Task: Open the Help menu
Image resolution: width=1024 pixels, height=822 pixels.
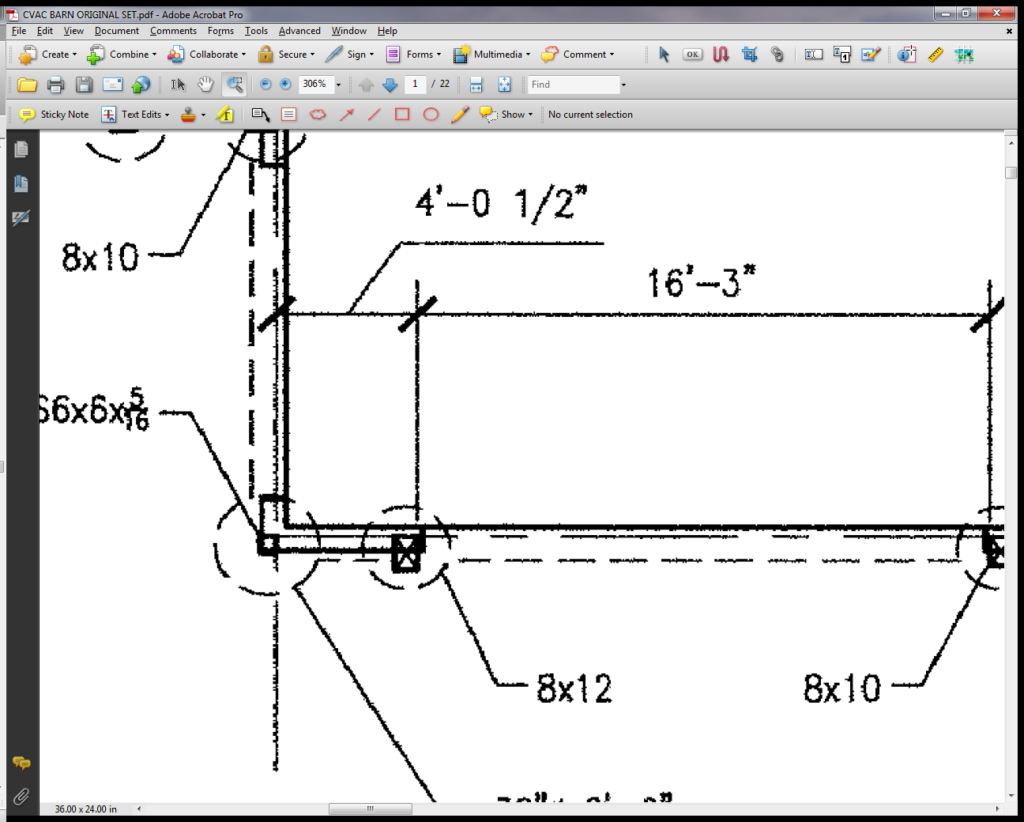Action: [x=387, y=31]
